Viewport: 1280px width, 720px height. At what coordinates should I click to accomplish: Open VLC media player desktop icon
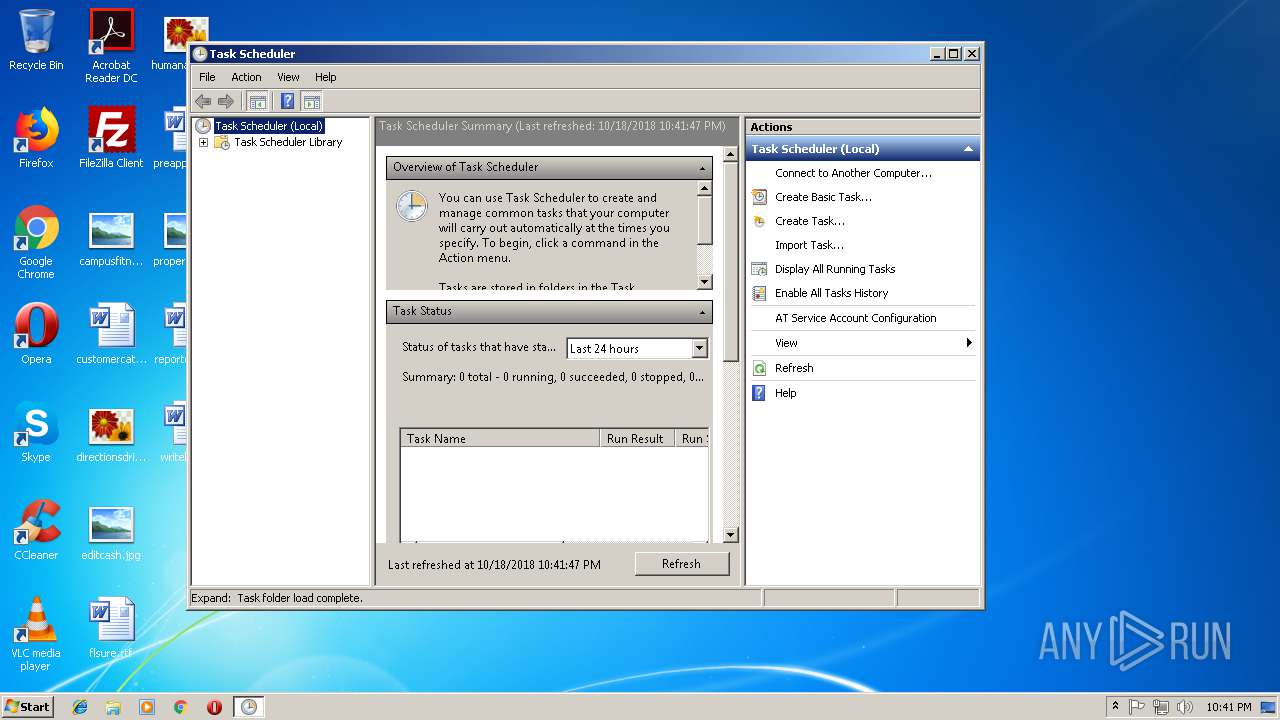point(36,634)
